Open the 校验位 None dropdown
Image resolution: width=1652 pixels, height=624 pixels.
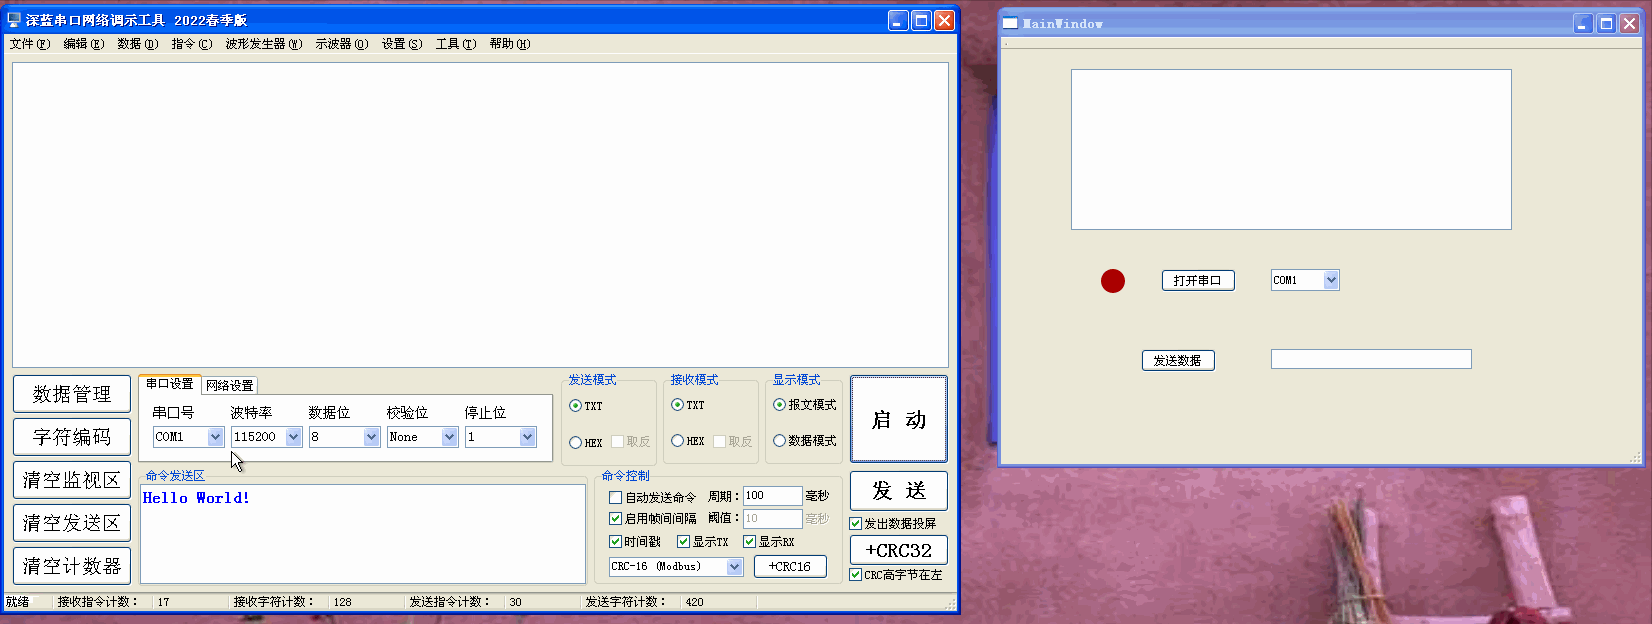click(449, 437)
